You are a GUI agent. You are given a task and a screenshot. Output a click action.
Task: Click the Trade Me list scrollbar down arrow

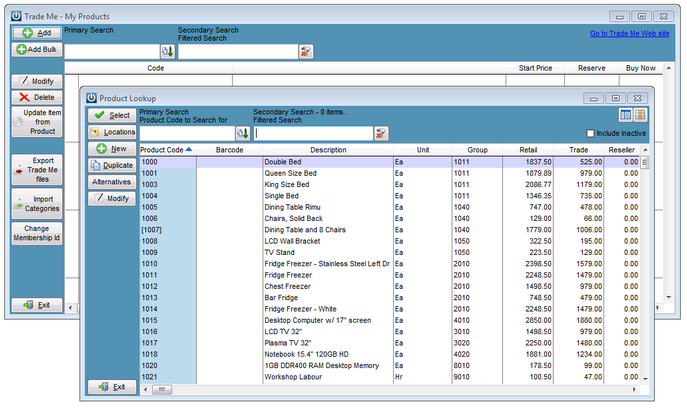click(669, 297)
